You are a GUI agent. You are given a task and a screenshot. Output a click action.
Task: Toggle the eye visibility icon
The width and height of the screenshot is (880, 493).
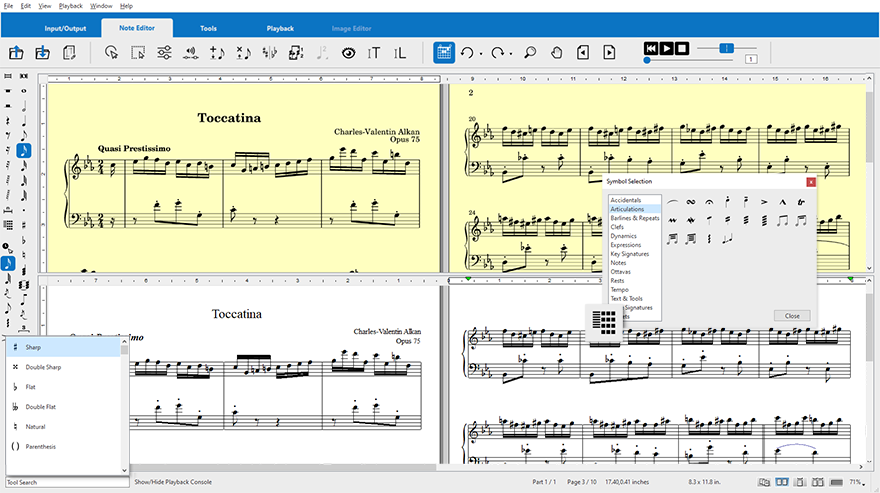click(349, 53)
